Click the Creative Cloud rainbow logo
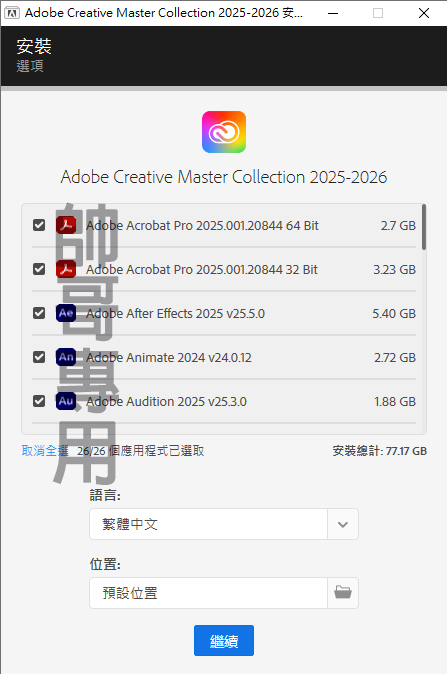The image size is (447, 674). [224, 132]
